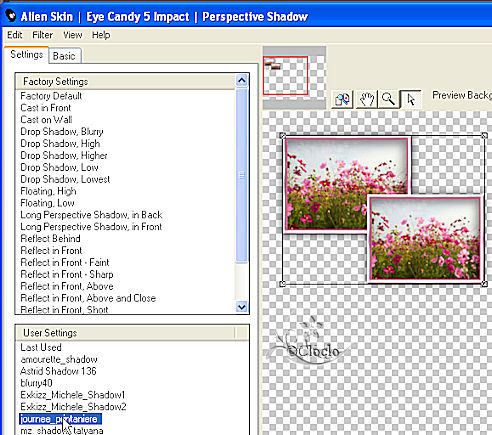Select Reflect in Front, Short preset
Image resolution: width=492 pixels, height=435 pixels.
tap(64, 310)
